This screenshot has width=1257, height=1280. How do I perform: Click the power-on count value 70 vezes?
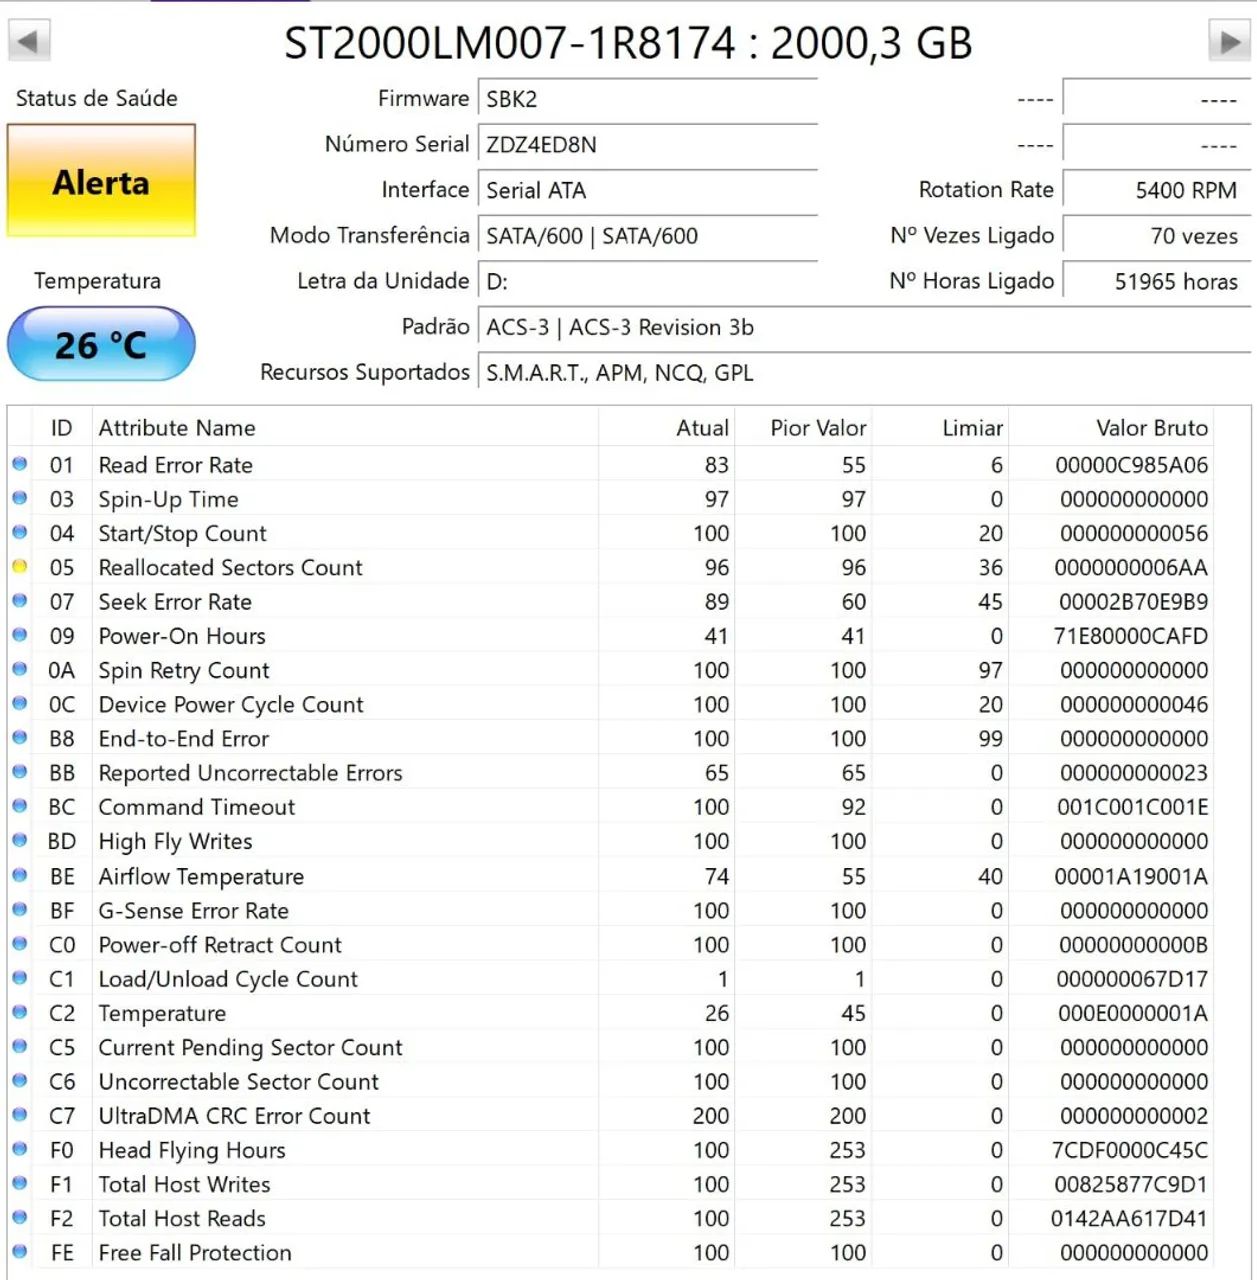click(x=1157, y=236)
